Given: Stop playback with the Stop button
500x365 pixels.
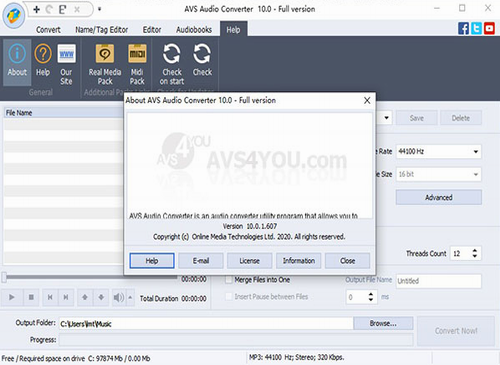Looking at the screenshot, I should click(31, 297).
